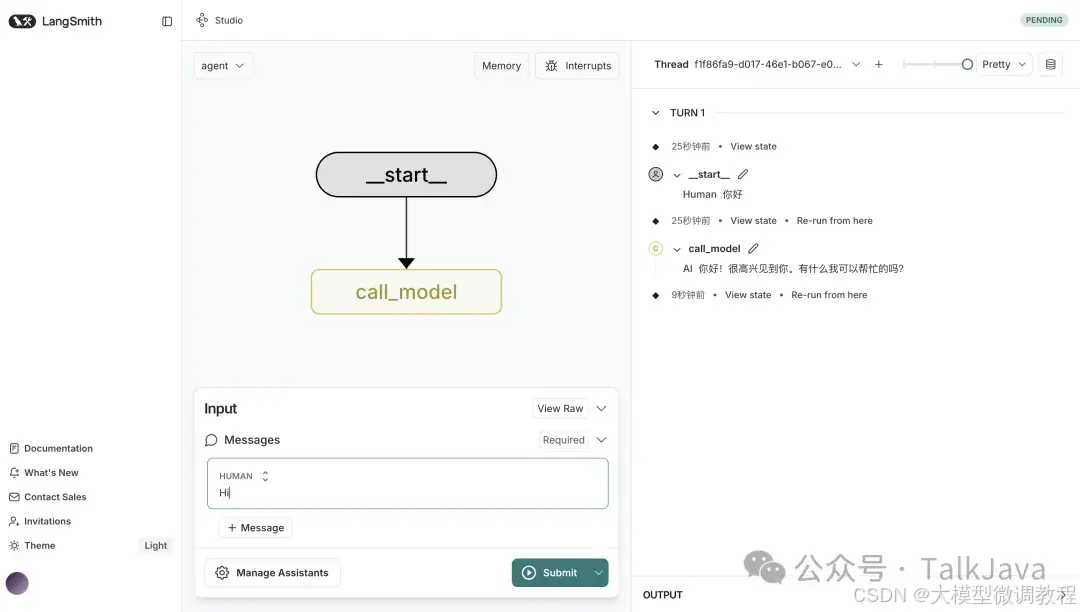This screenshot has height=612, width=1080.
Task: View state at first 25秒钟前 checkpoint
Action: click(x=753, y=147)
